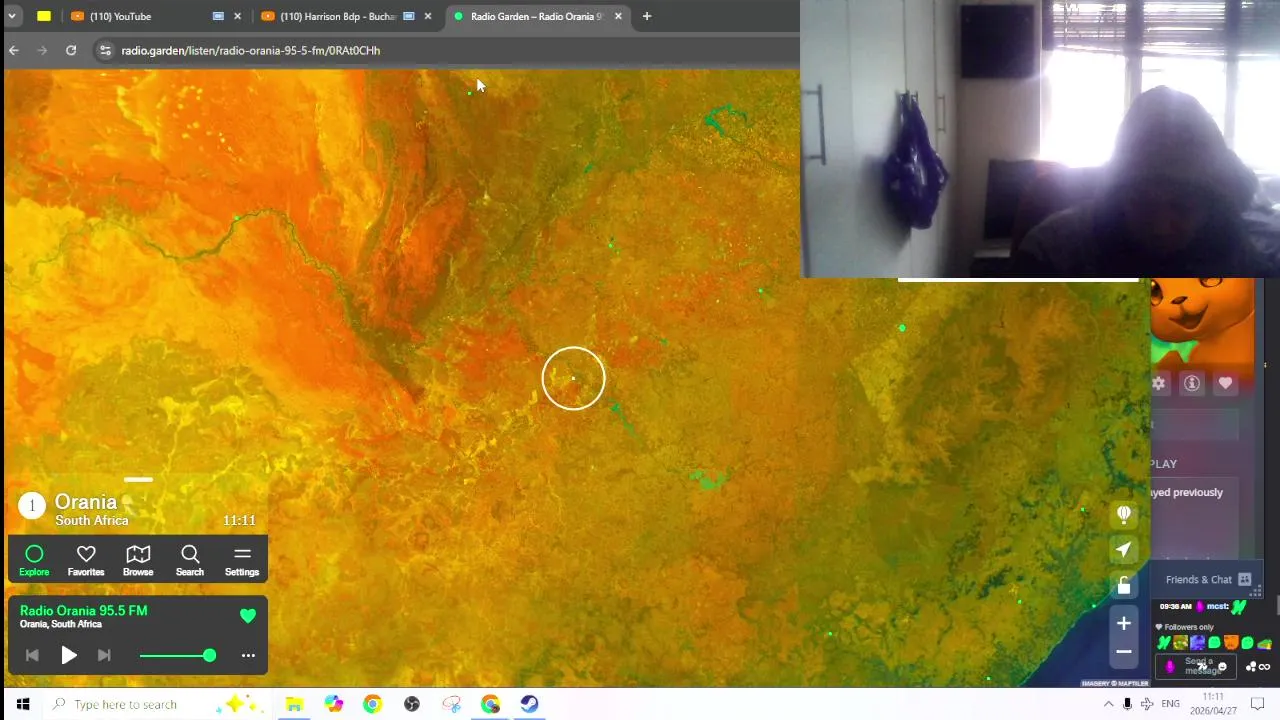Play Radio Orania 95.5 FM
The height and width of the screenshot is (720, 1280).
pyautogui.click(x=69, y=655)
